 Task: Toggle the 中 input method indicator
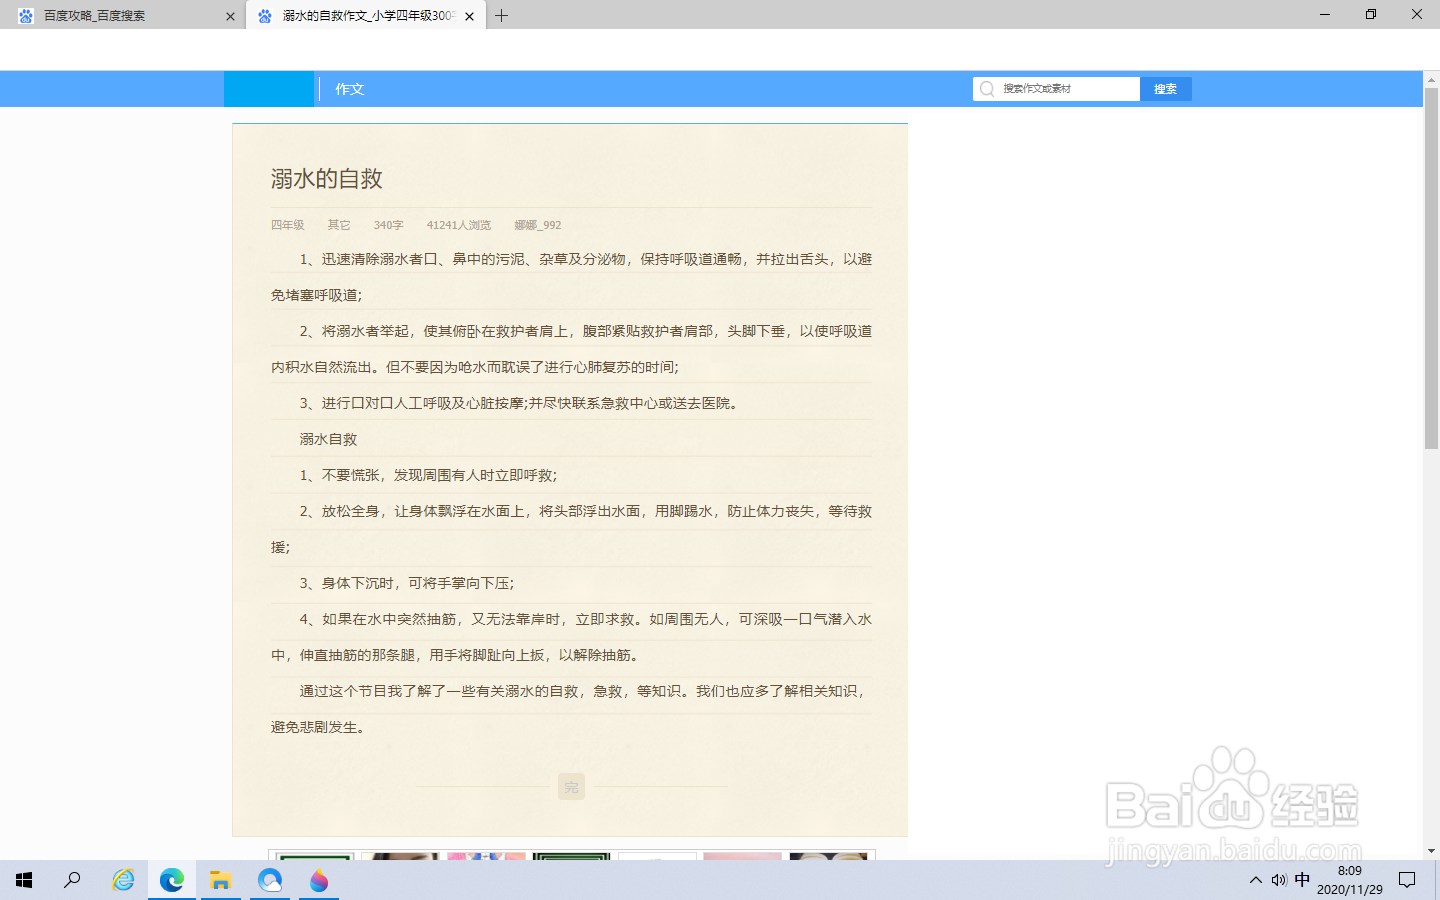tap(1302, 880)
